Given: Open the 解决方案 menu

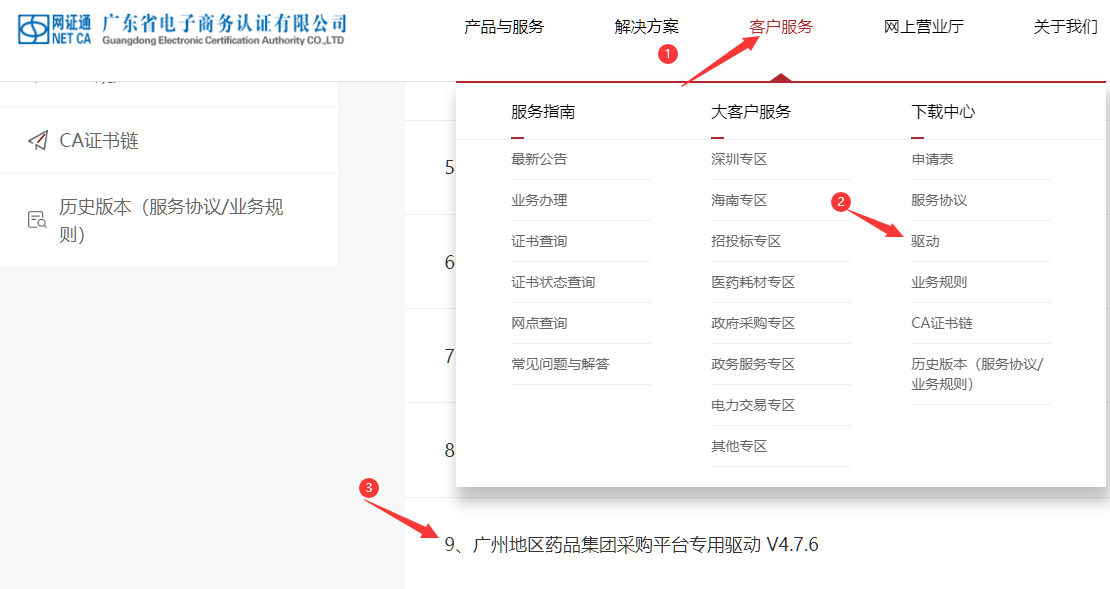Looking at the screenshot, I should [646, 27].
